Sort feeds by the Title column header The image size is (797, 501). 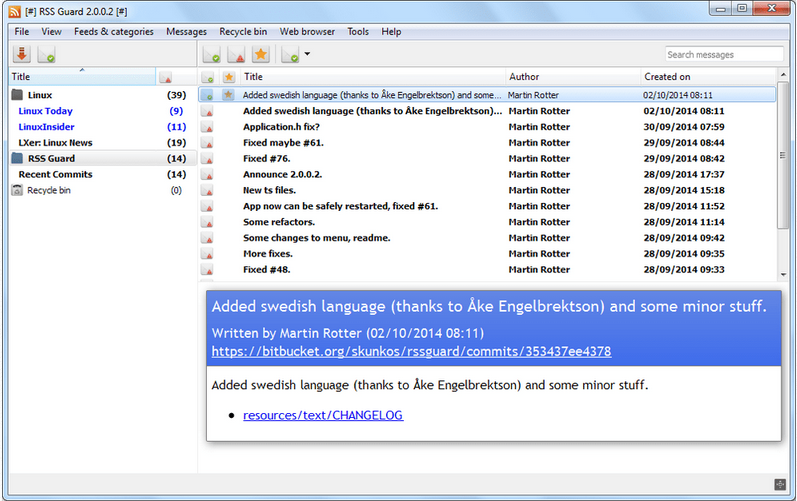pos(82,77)
